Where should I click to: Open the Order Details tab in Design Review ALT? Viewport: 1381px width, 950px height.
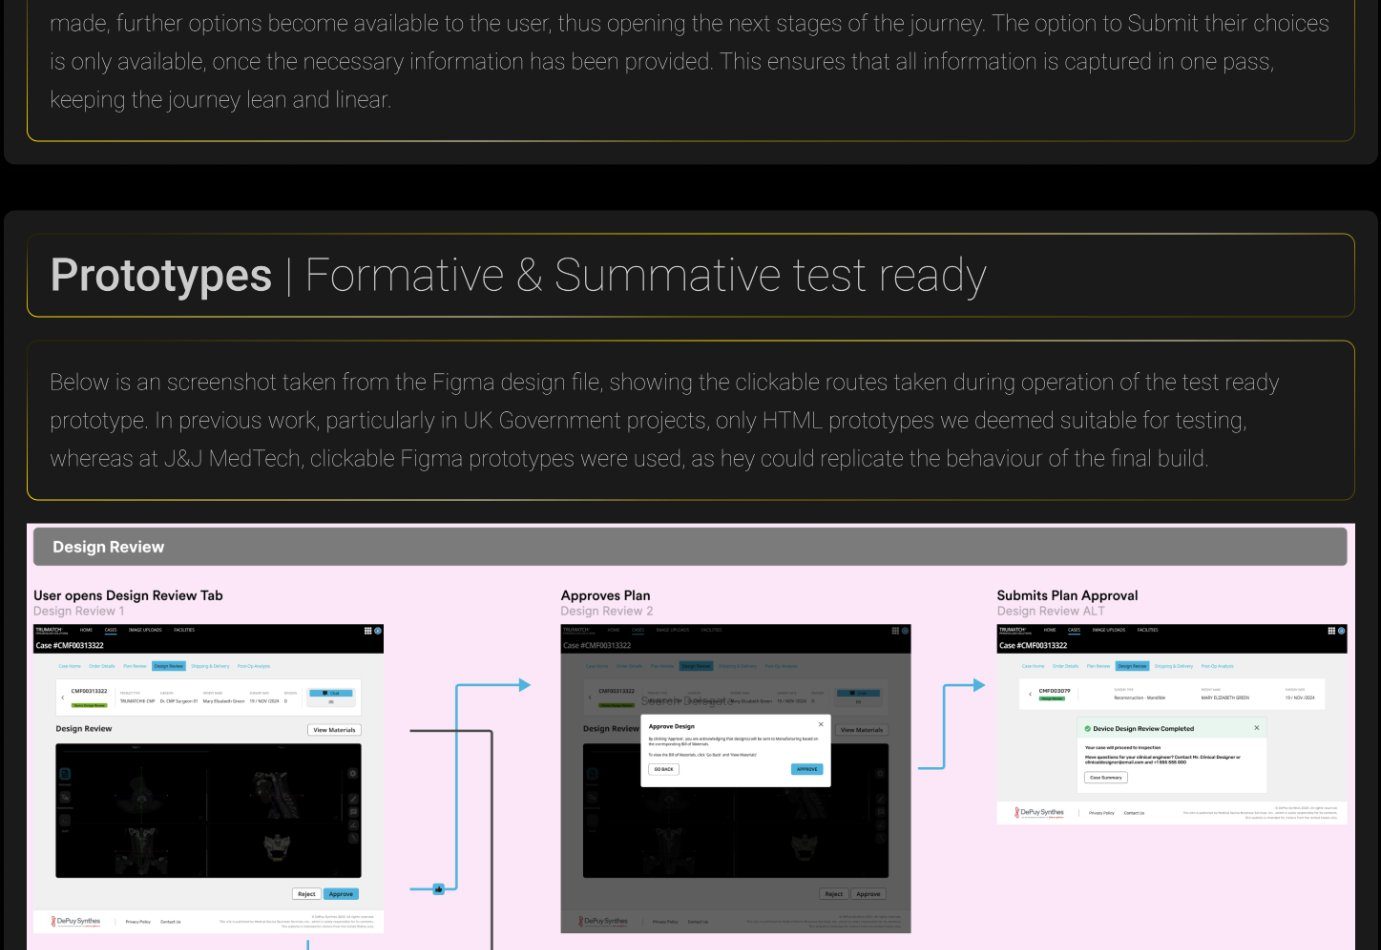click(x=1066, y=666)
